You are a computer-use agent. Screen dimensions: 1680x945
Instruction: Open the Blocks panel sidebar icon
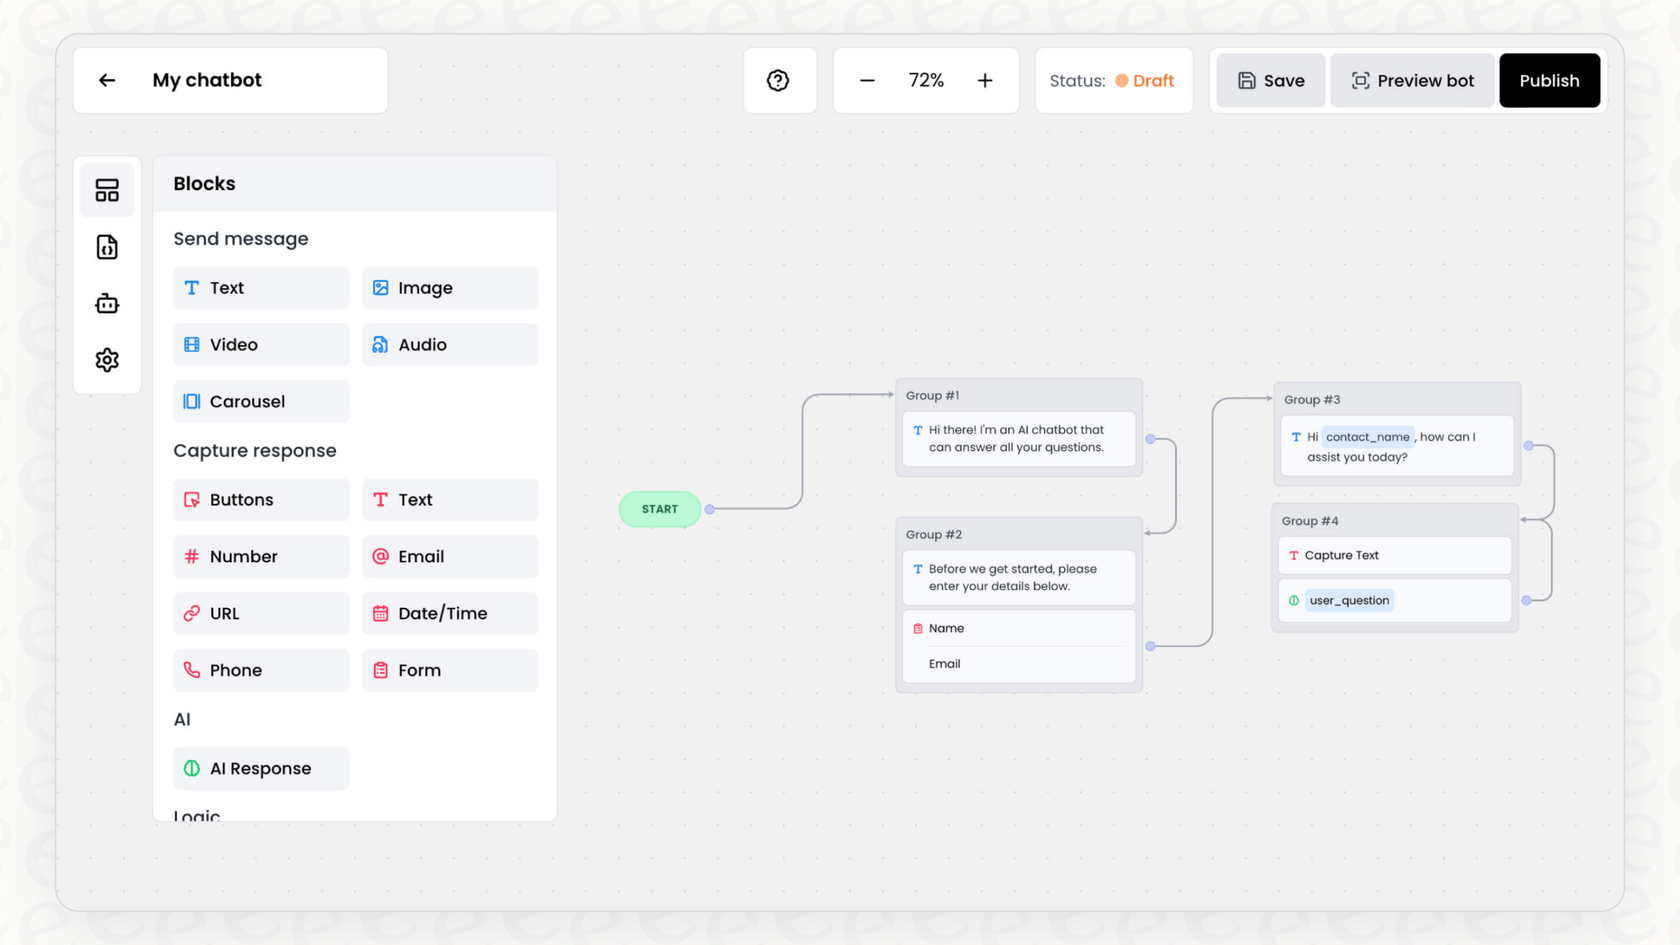[x=107, y=190]
